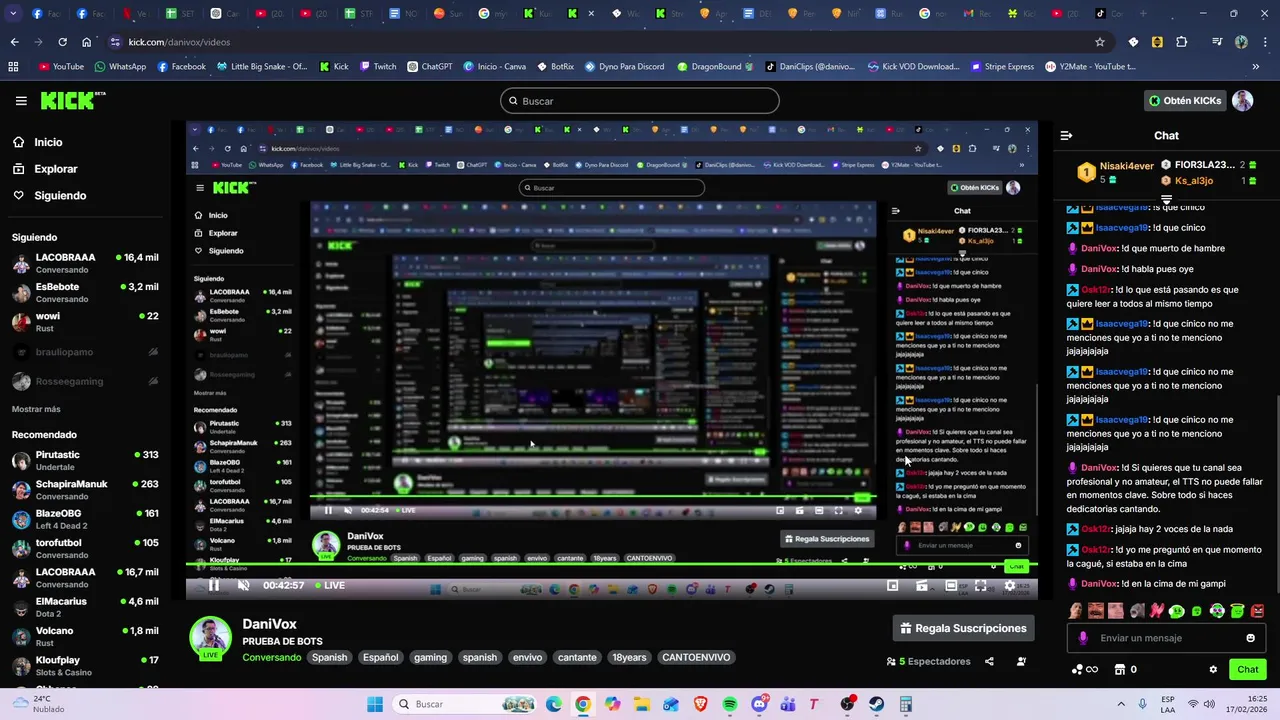This screenshot has height=720, width=1280.
Task: Click the microphone icon in chat input
Action: (1083, 638)
